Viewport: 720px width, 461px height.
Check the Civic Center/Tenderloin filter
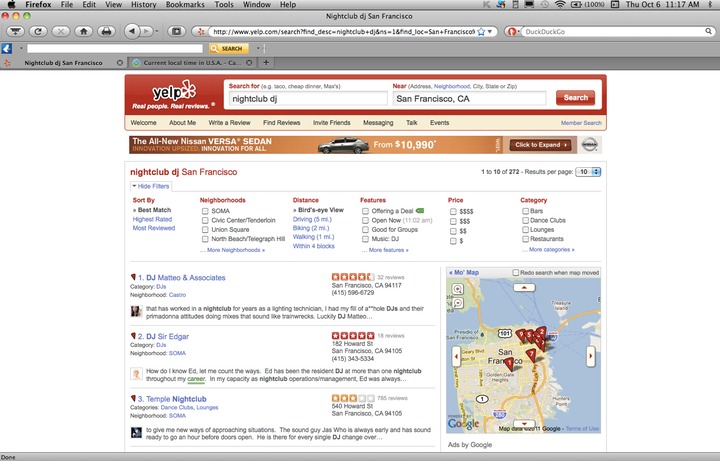205,220
